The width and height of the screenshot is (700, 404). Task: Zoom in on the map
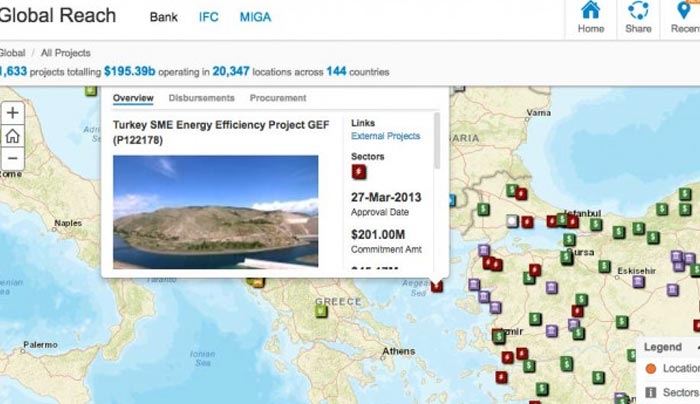(x=12, y=112)
